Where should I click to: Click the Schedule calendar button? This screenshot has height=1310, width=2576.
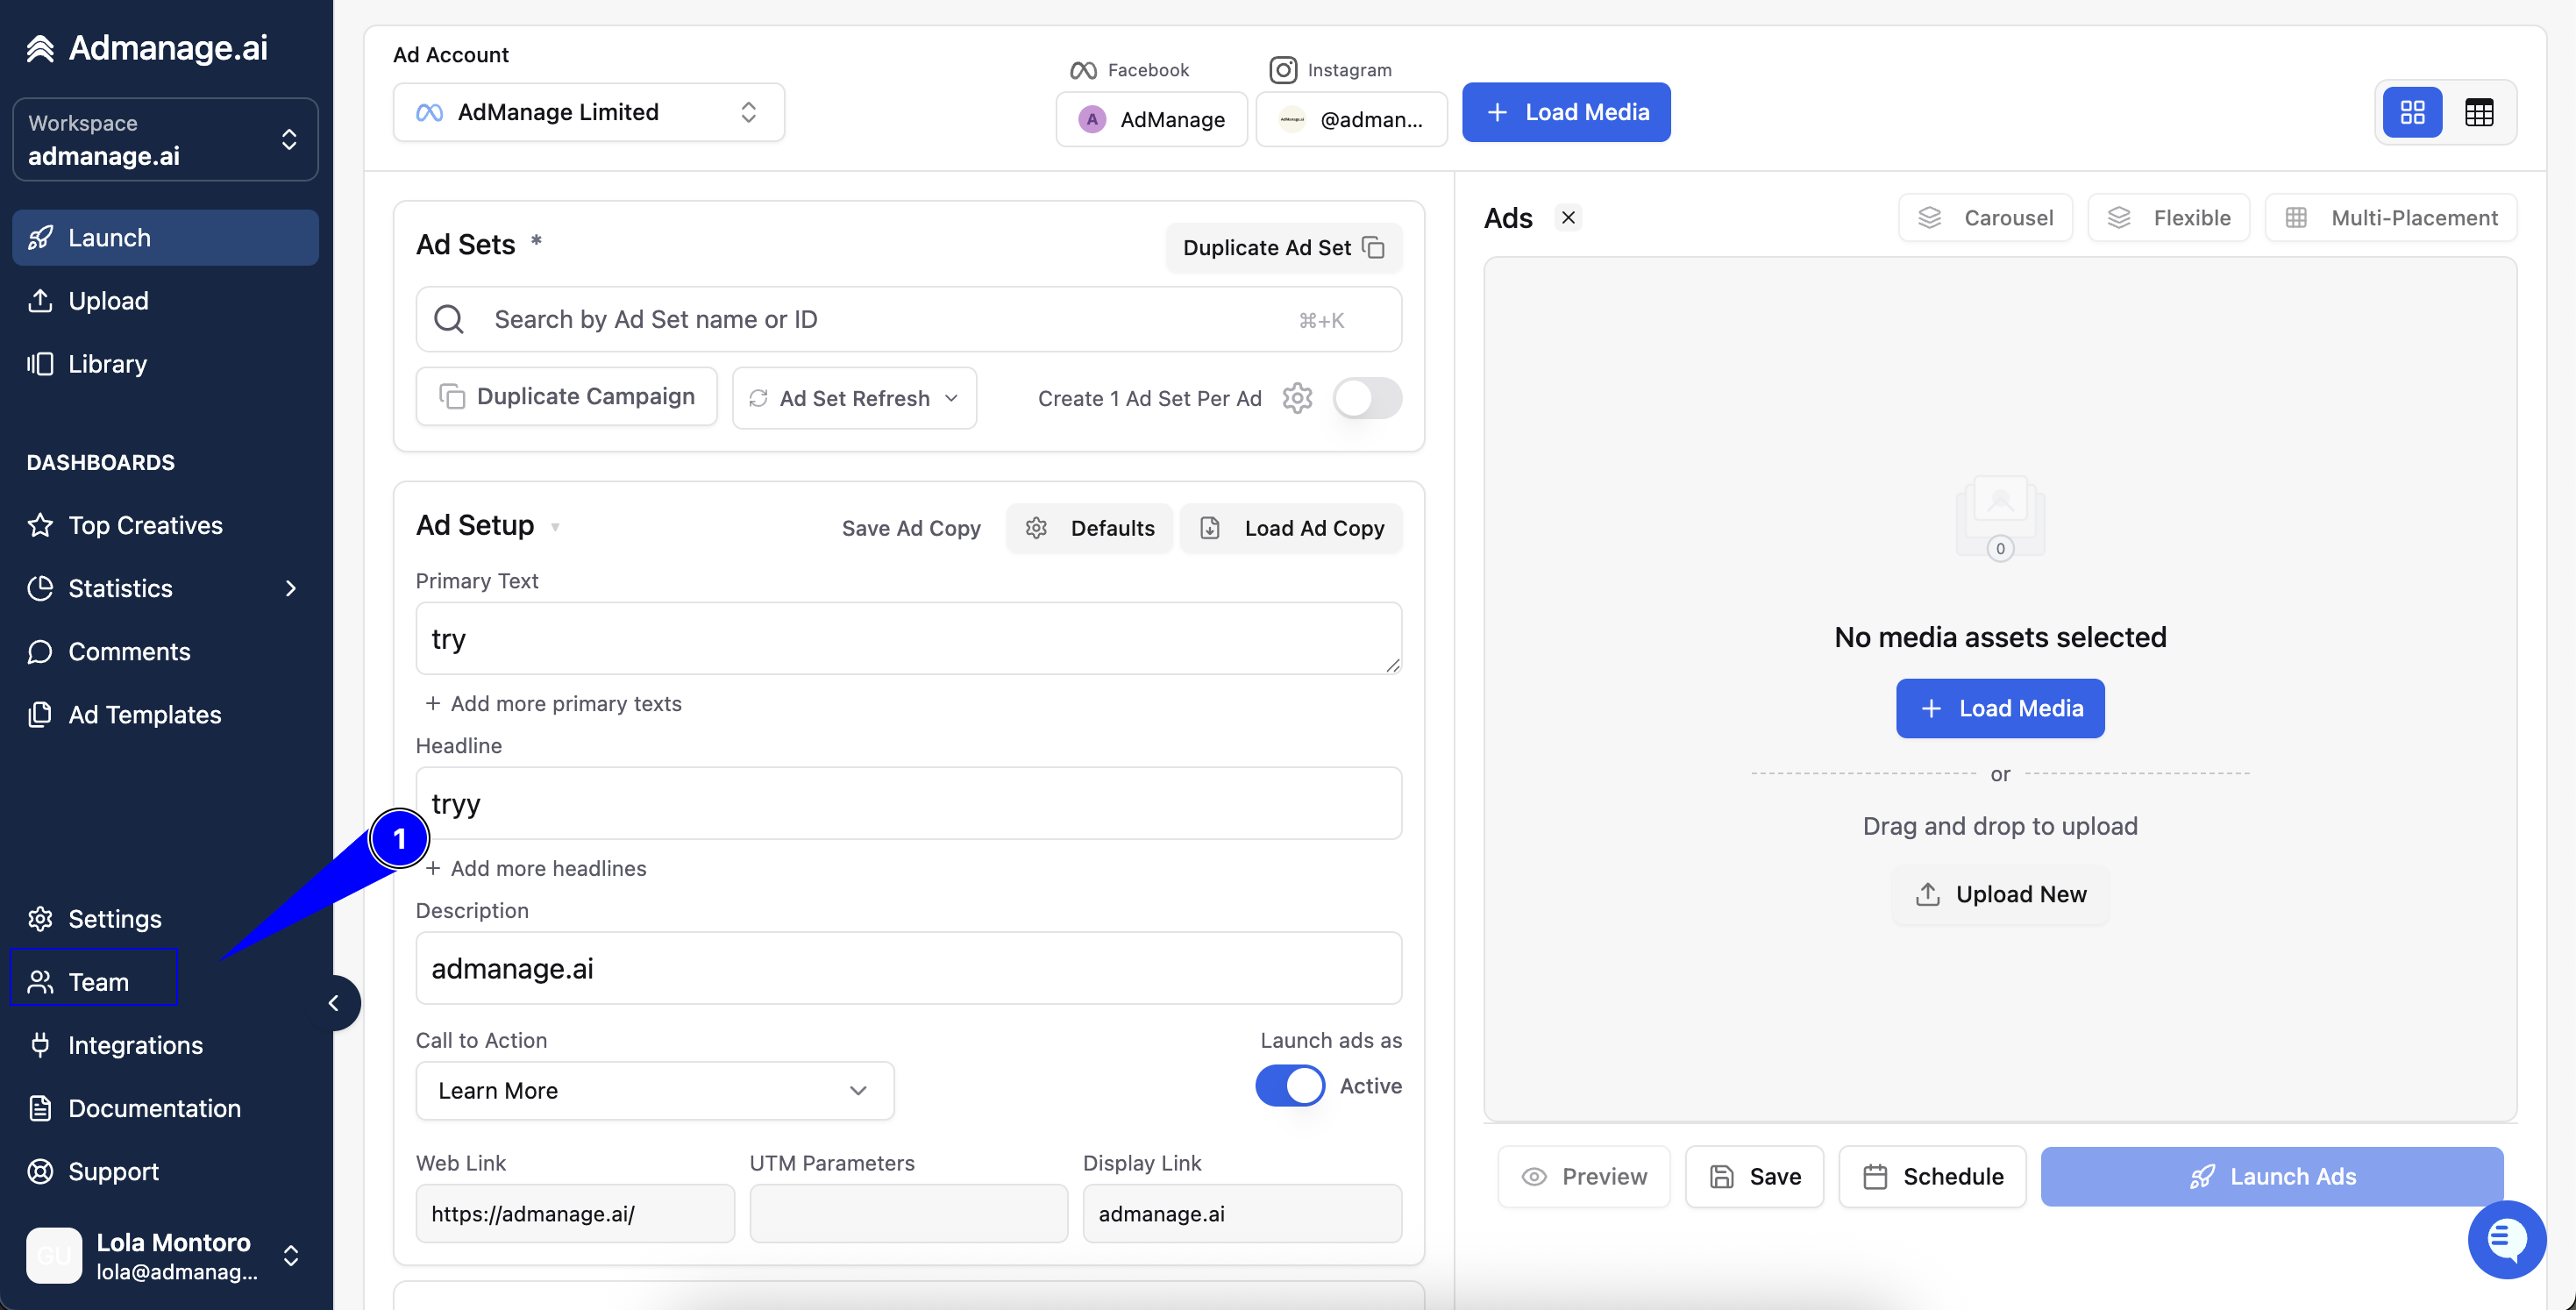(x=1932, y=1176)
